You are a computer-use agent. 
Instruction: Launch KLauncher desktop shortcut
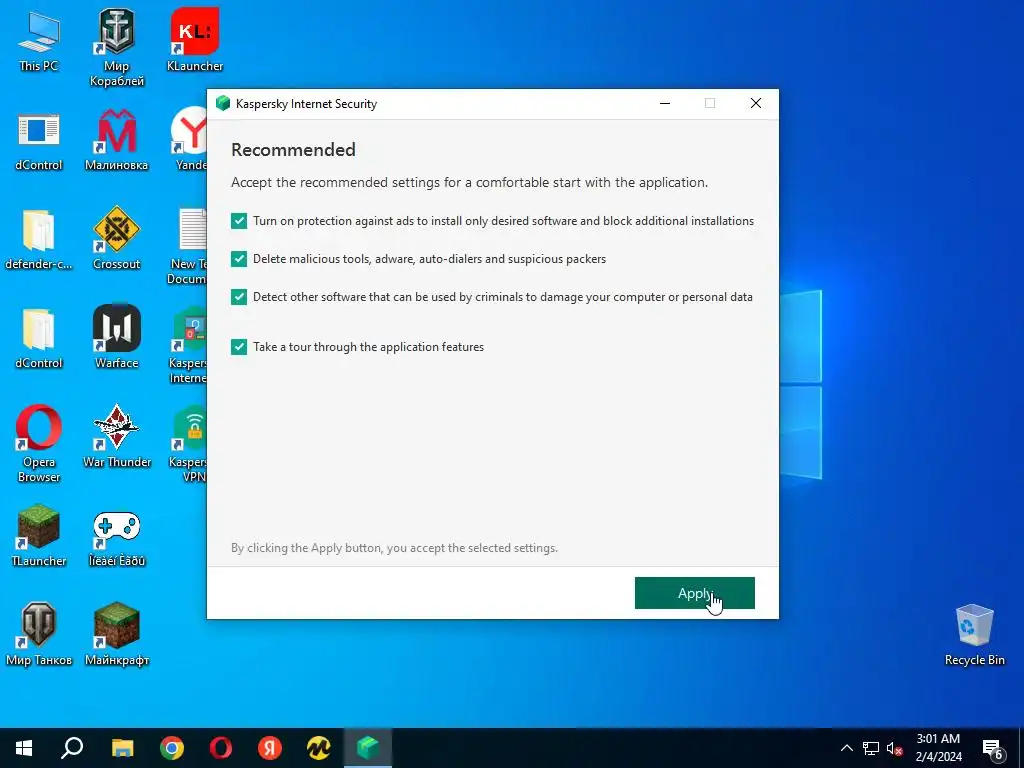click(195, 40)
